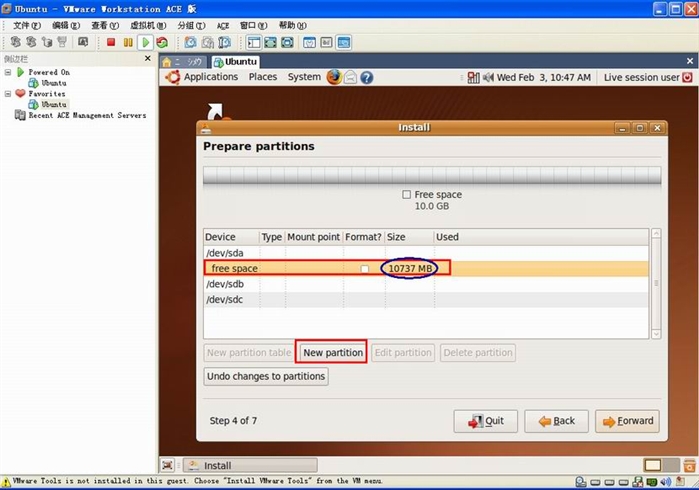Close the sidebar panel with X
Screen dimensions: 699x490
[x=148, y=58]
